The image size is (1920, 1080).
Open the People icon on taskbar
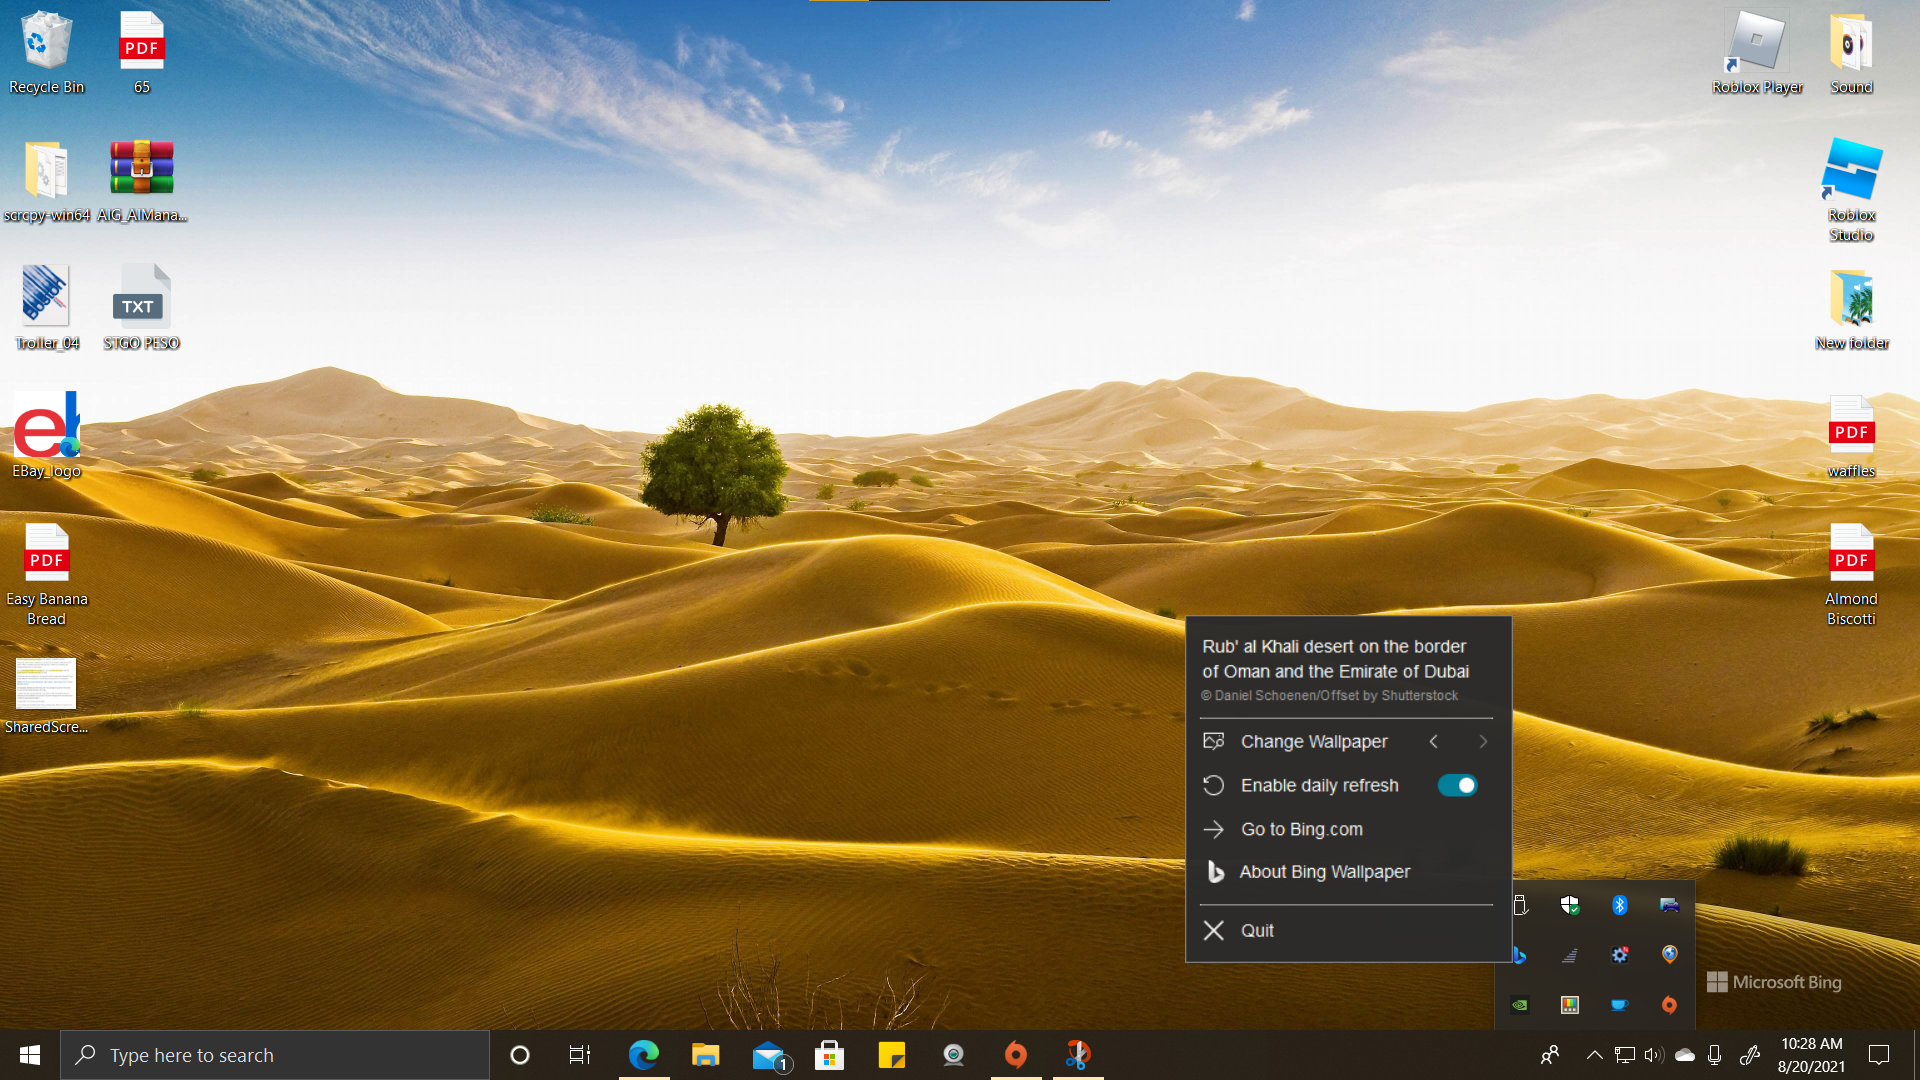click(1550, 1055)
